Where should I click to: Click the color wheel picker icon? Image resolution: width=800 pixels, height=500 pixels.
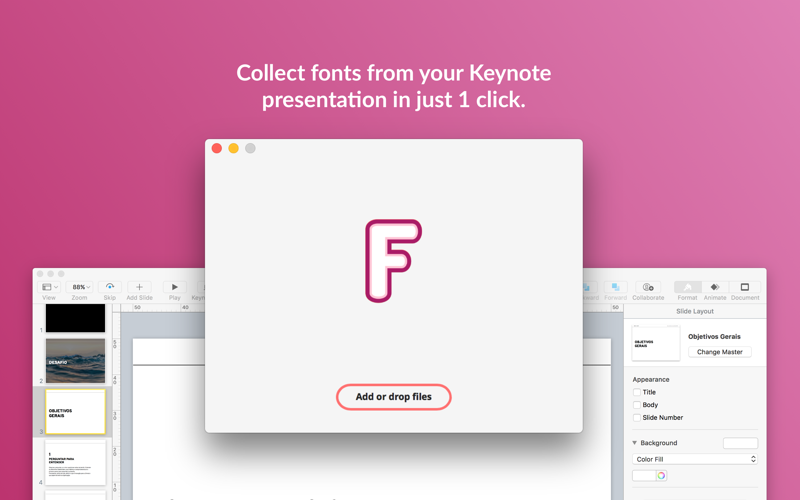[x=661, y=476]
